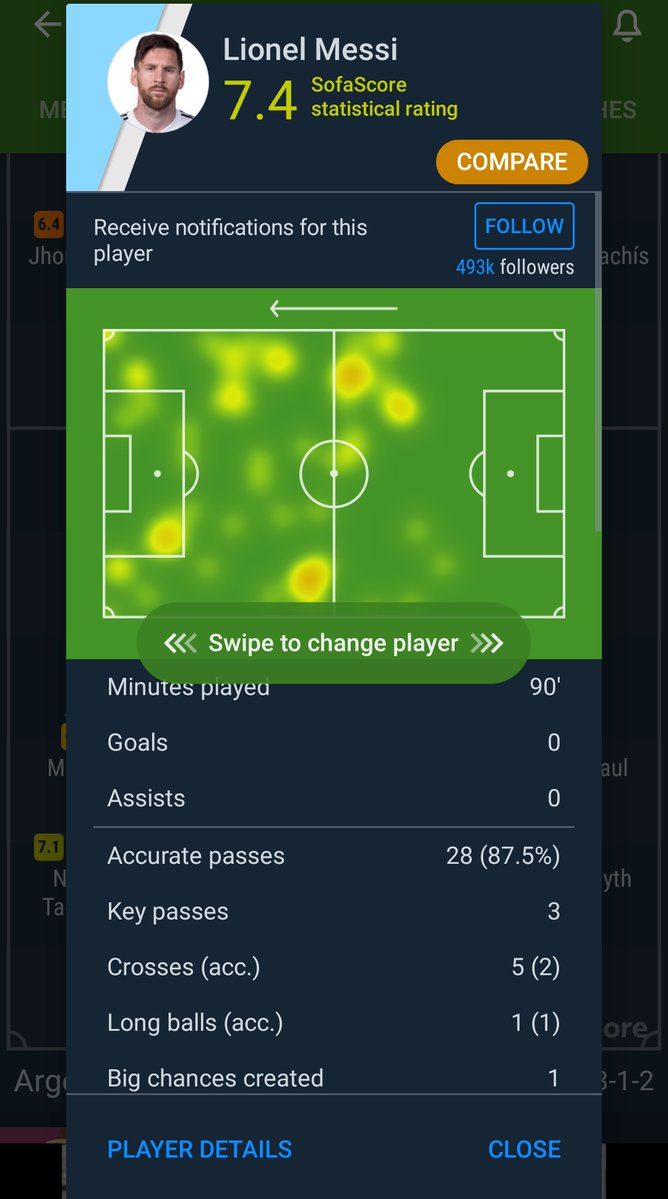
Task: Tap the 7.4 SofaScore rating number
Action: click(x=260, y=101)
